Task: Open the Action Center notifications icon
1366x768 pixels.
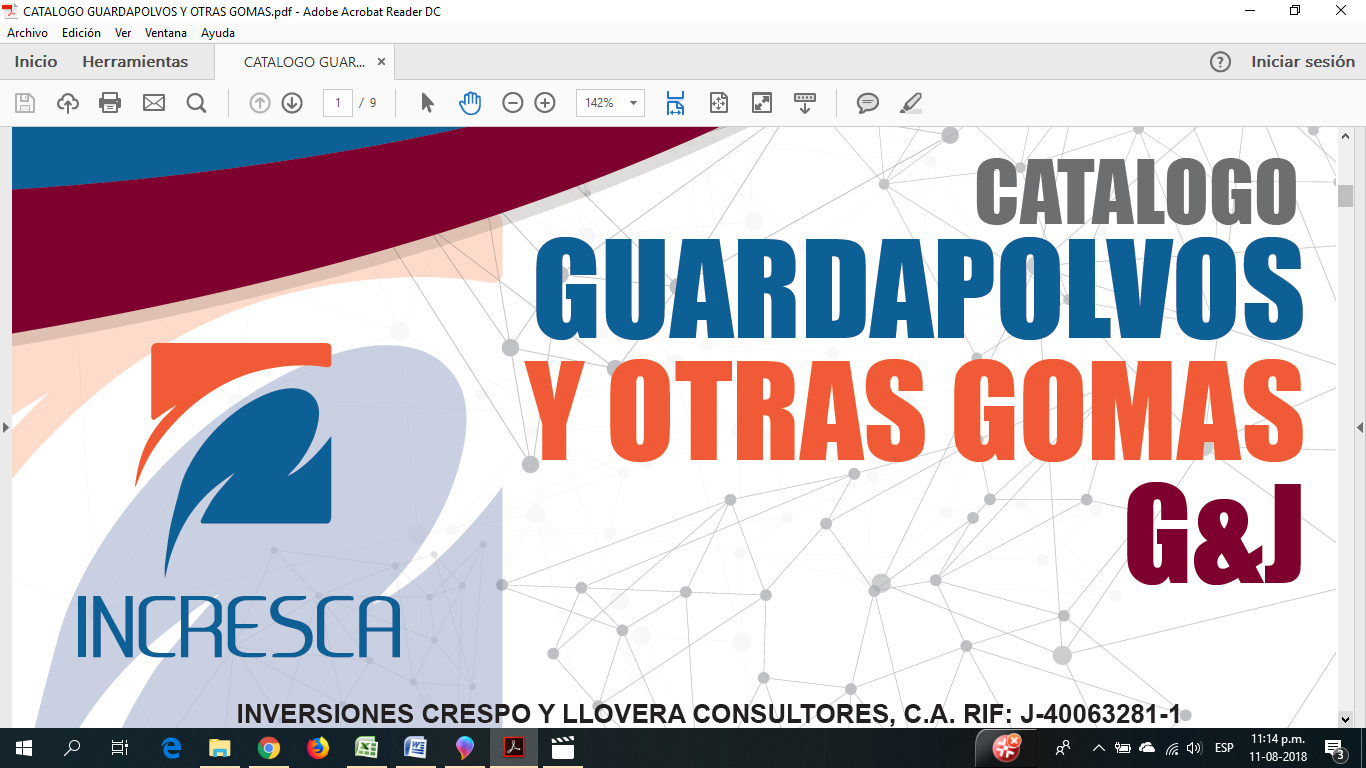Action: tap(1334, 748)
